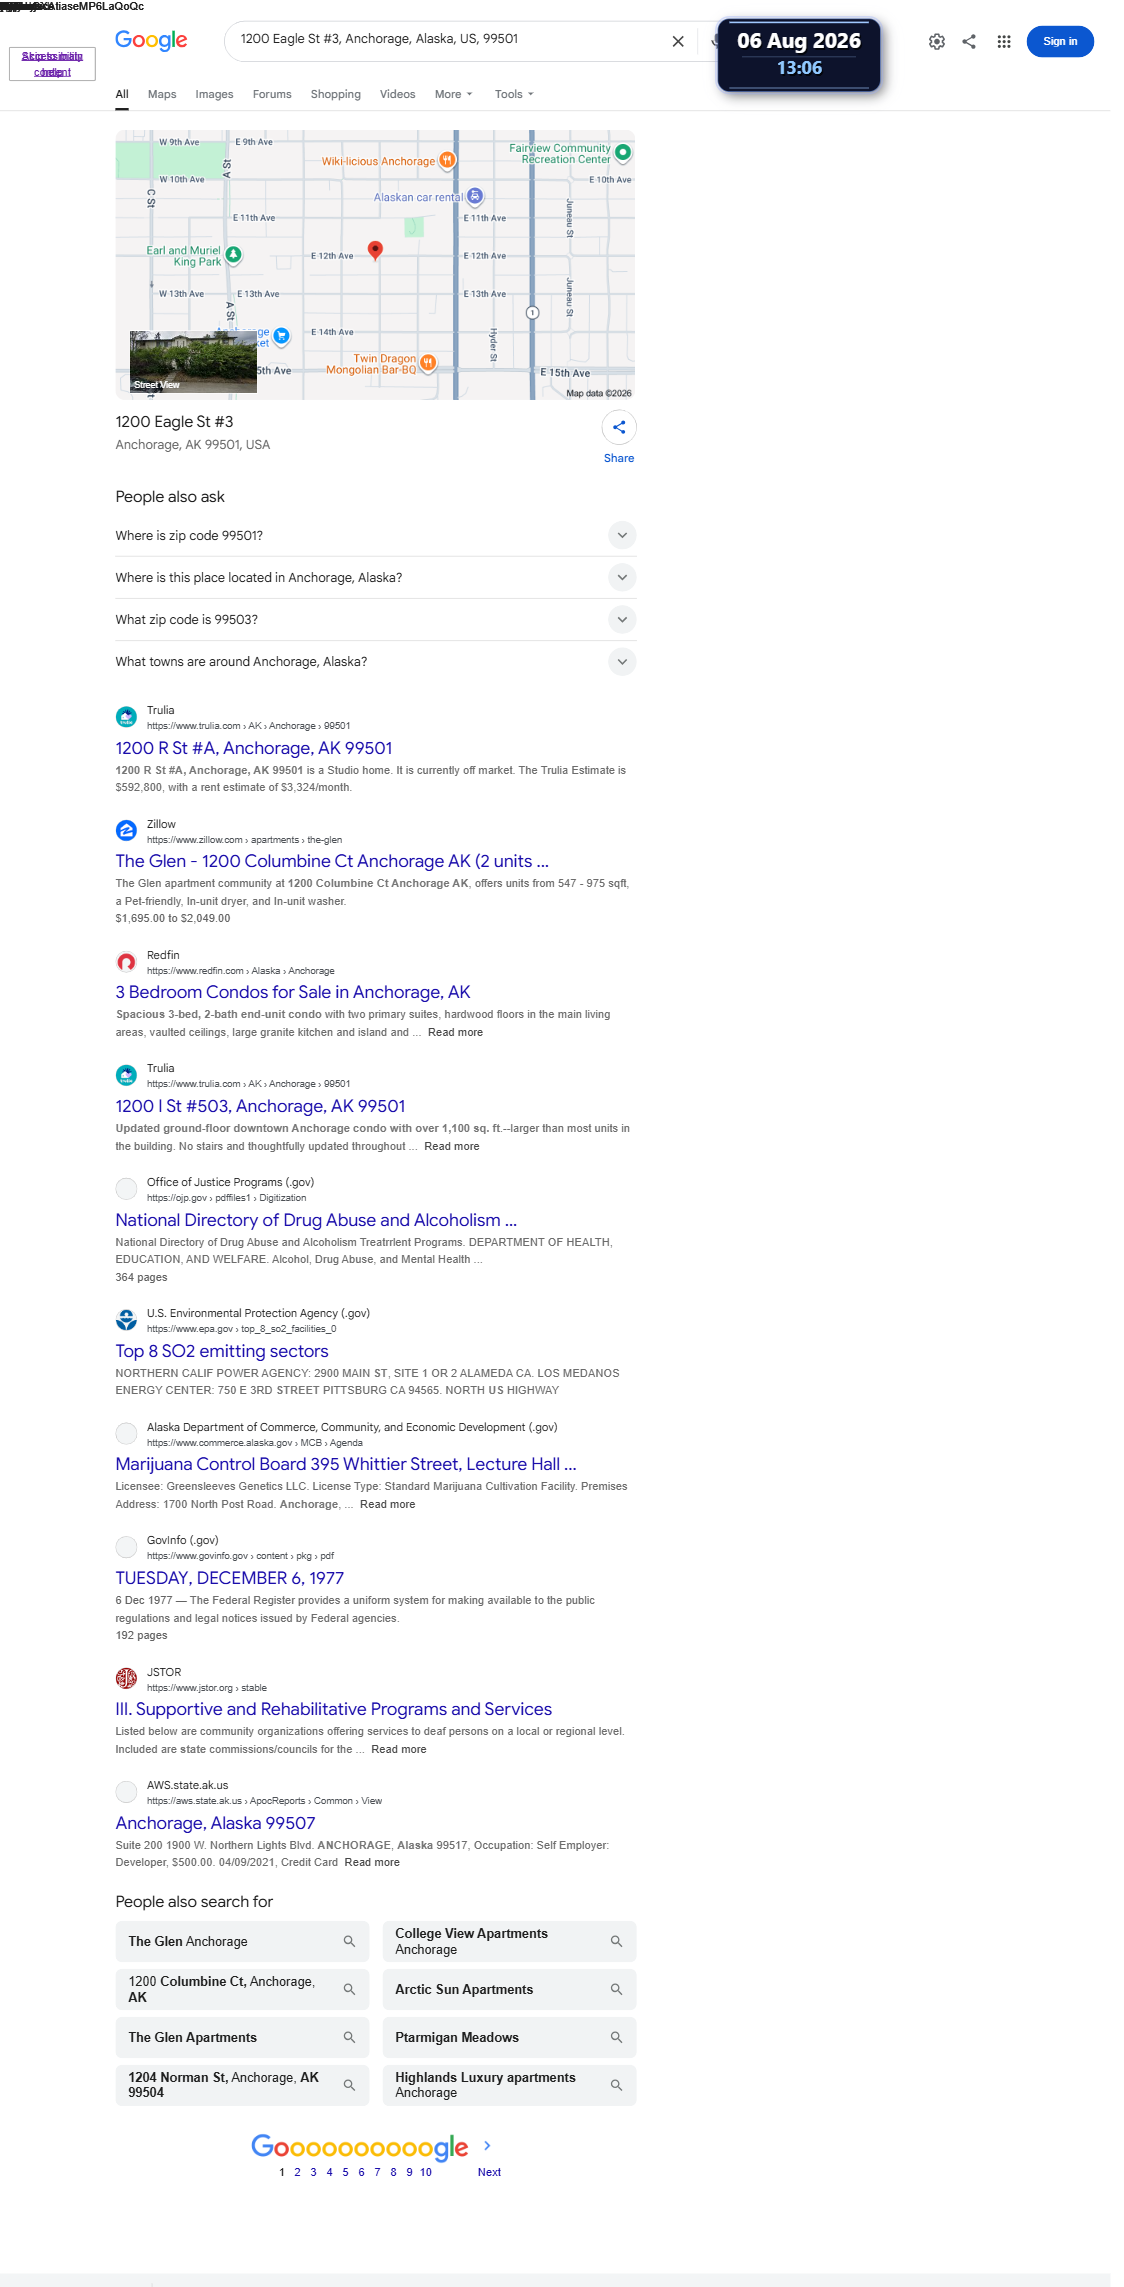The image size is (1124, 2287).
Task: Click the share icon in header
Action: 969,41
